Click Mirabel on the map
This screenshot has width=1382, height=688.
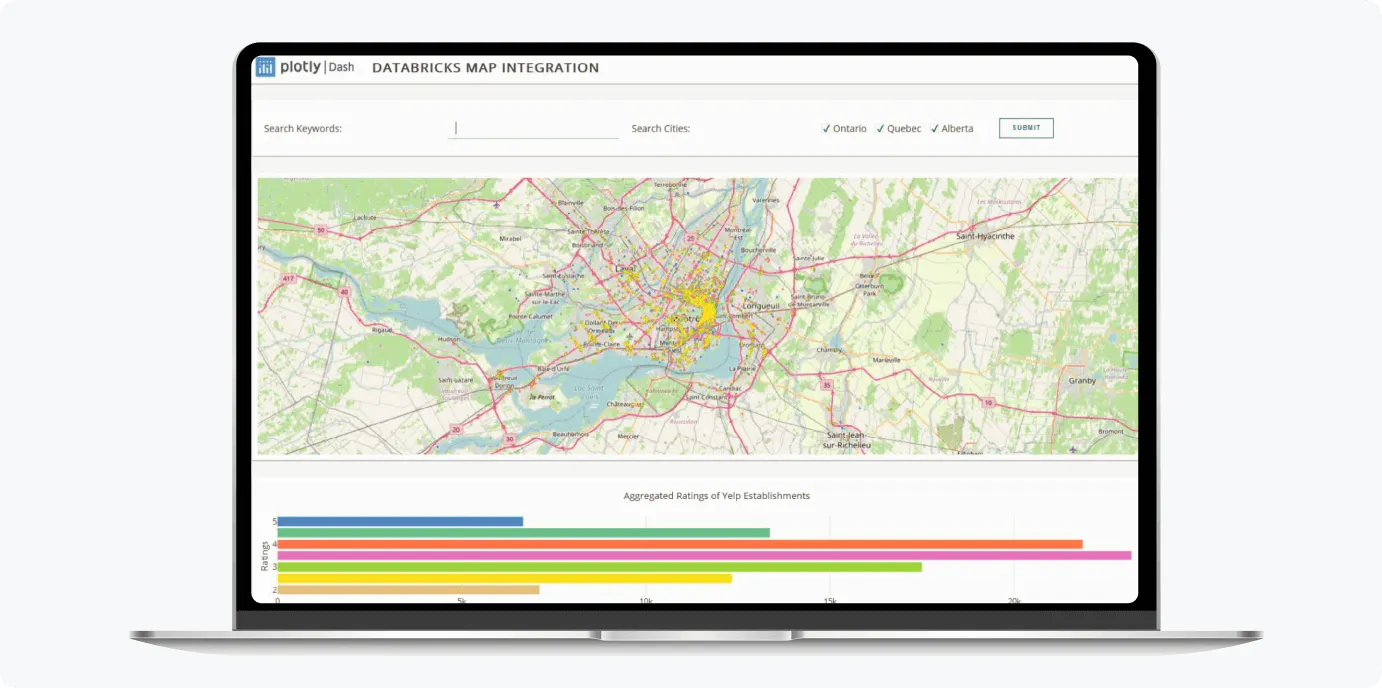511,239
